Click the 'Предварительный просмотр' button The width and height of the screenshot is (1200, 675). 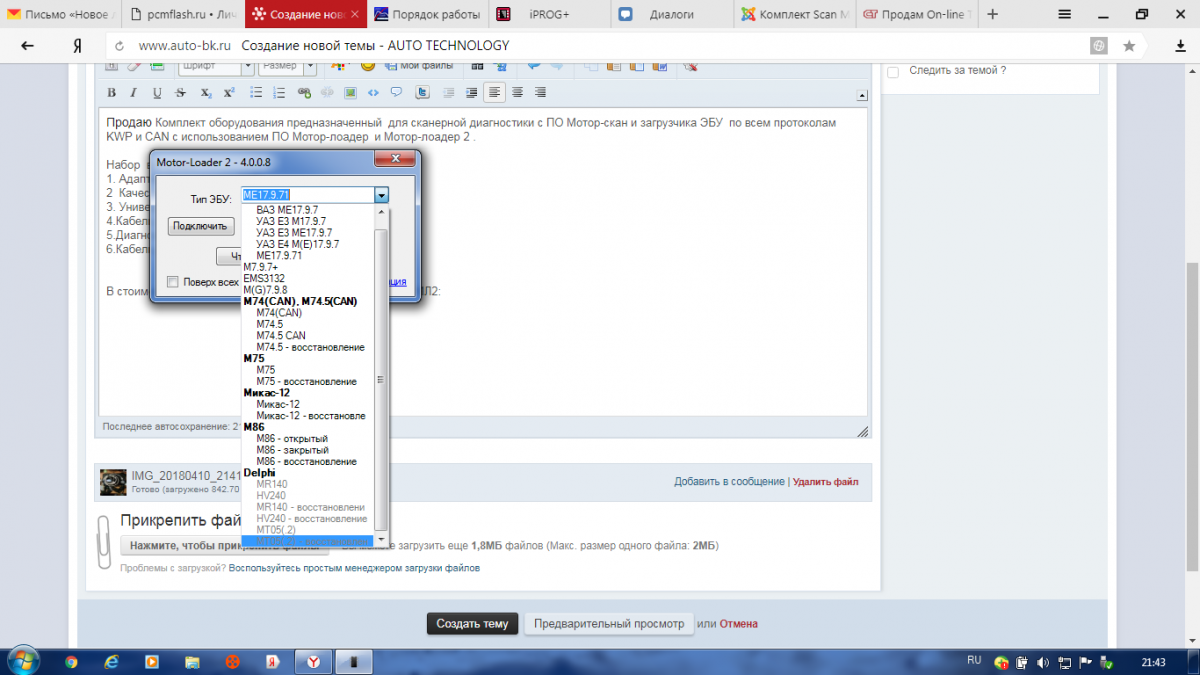pos(609,623)
